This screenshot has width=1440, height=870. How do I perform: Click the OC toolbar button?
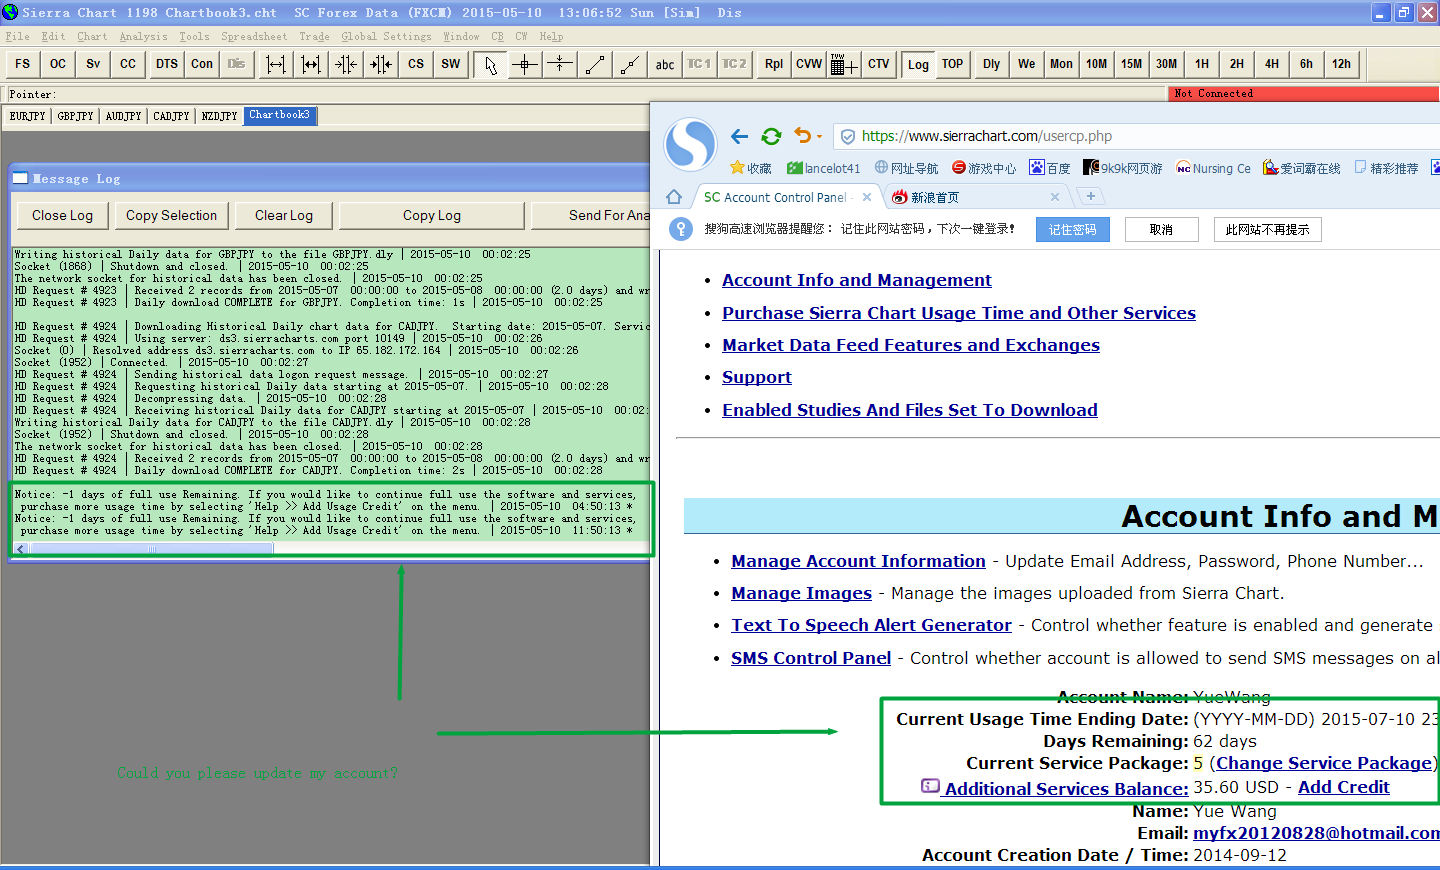click(58, 64)
